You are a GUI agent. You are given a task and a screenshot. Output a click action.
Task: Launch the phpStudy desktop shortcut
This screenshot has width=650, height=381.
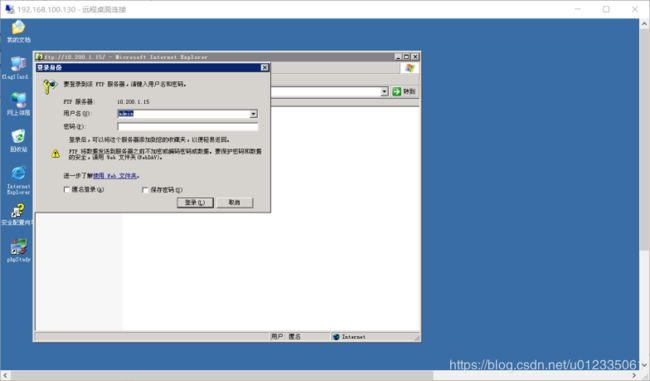coord(18,250)
